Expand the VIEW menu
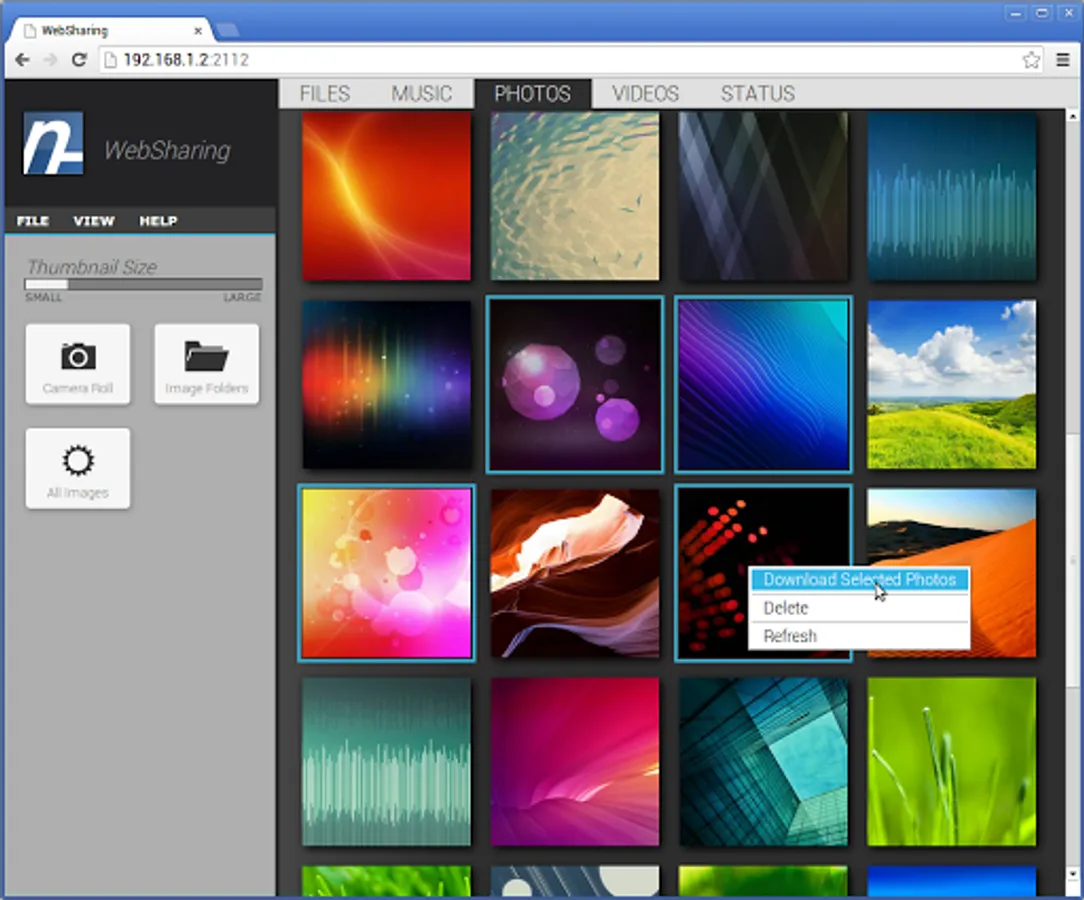Viewport: 1084px width, 900px height. click(x=93, y=221)
